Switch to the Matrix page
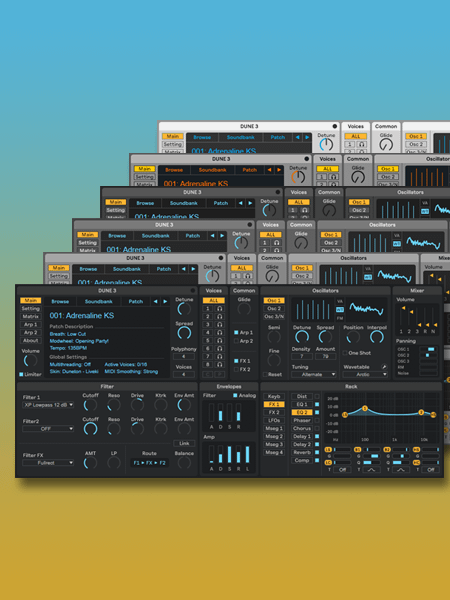This screenshot has height=600, width=450. pos(31,316)
